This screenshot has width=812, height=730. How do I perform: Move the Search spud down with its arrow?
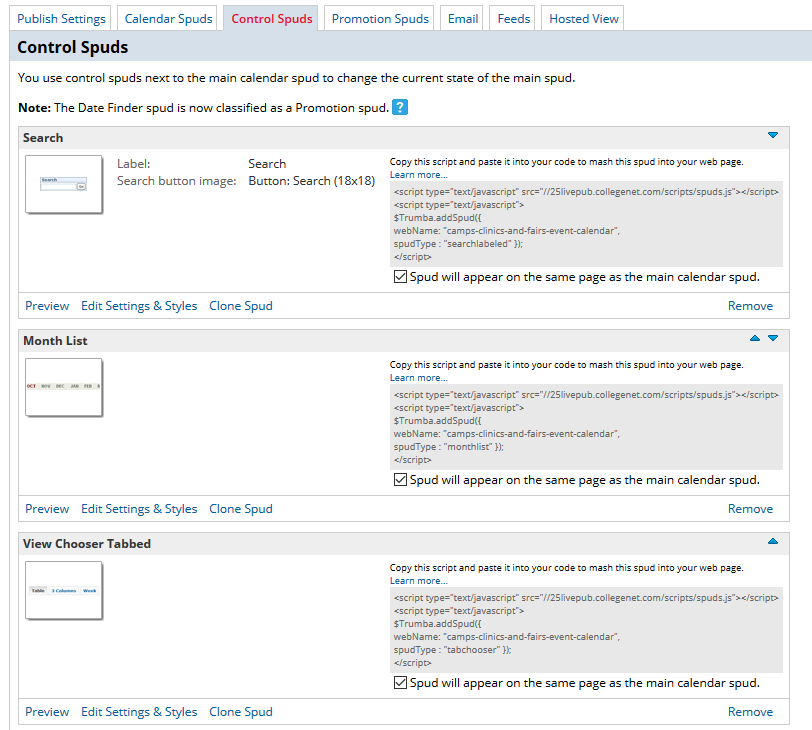773,135
